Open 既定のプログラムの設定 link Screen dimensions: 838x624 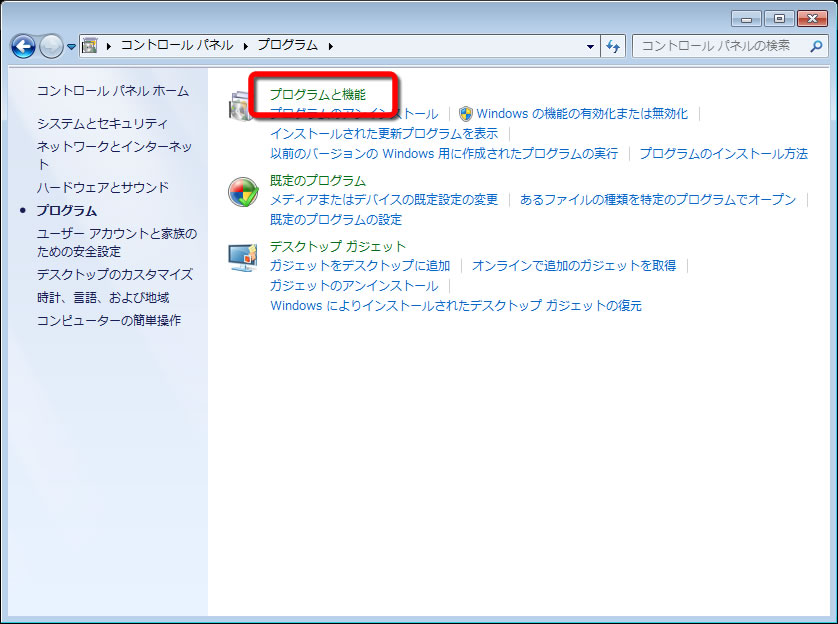pos(336,220)
